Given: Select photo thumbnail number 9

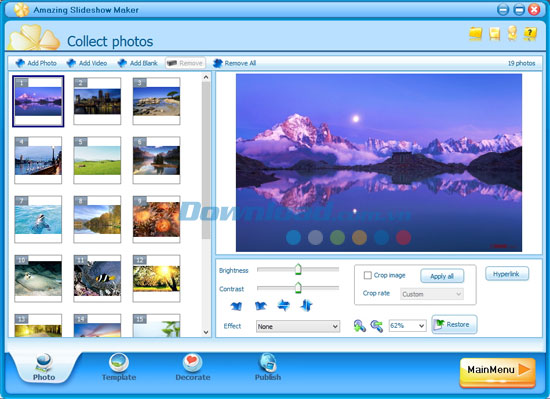Looking at the screenshot, I should (x=156, y=219).
